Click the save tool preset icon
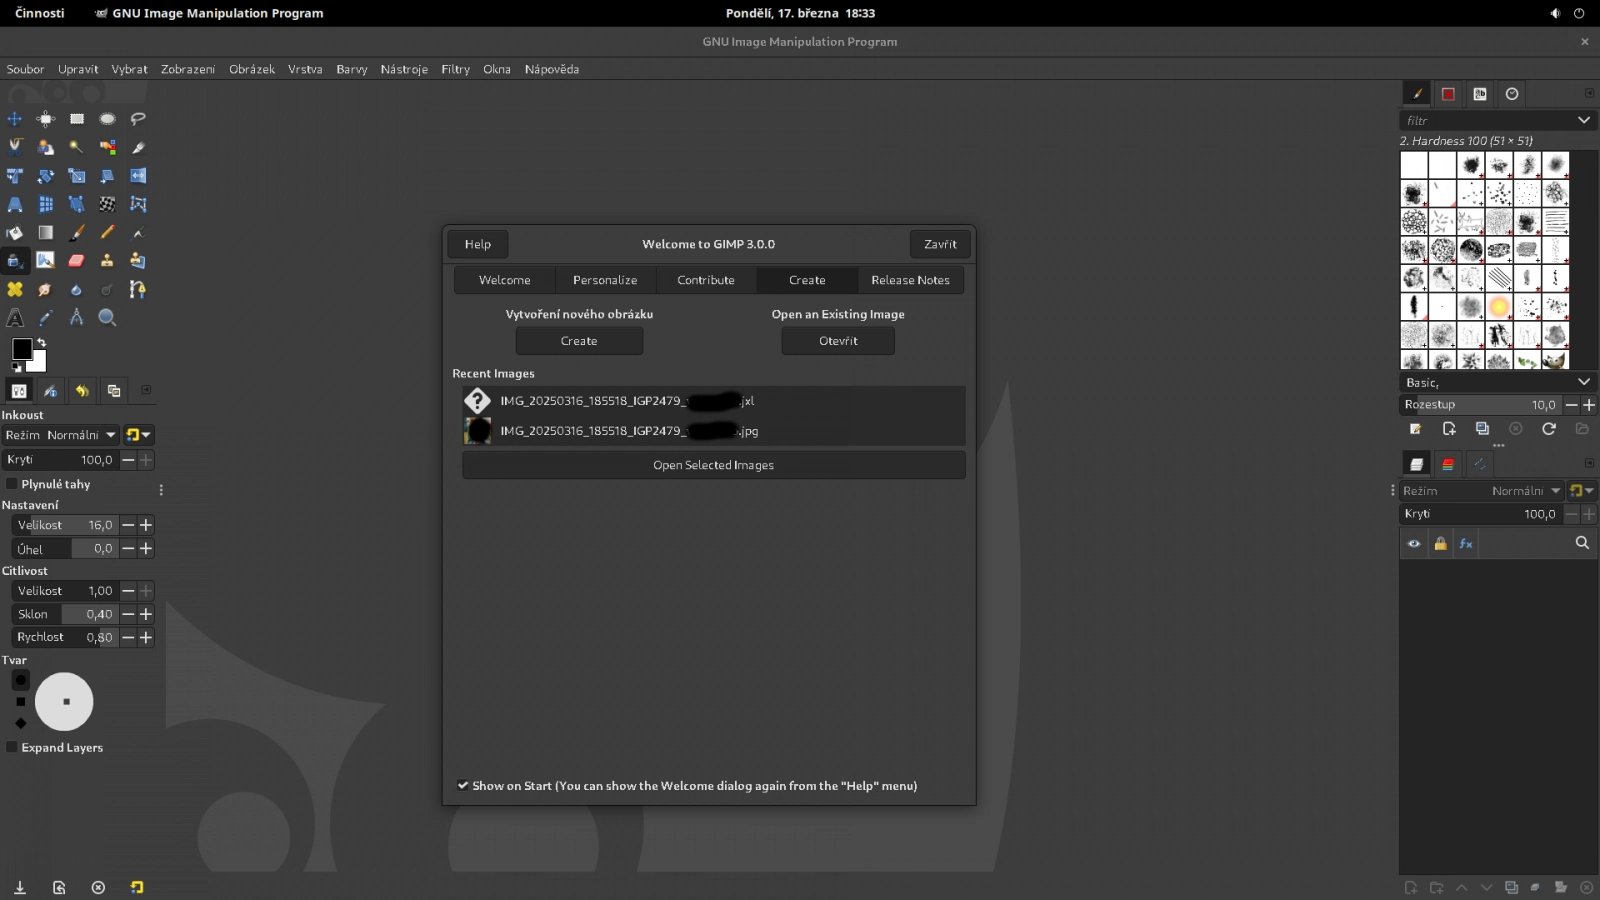This screenshot has width=1600, height=900. (x=19, y=887)
